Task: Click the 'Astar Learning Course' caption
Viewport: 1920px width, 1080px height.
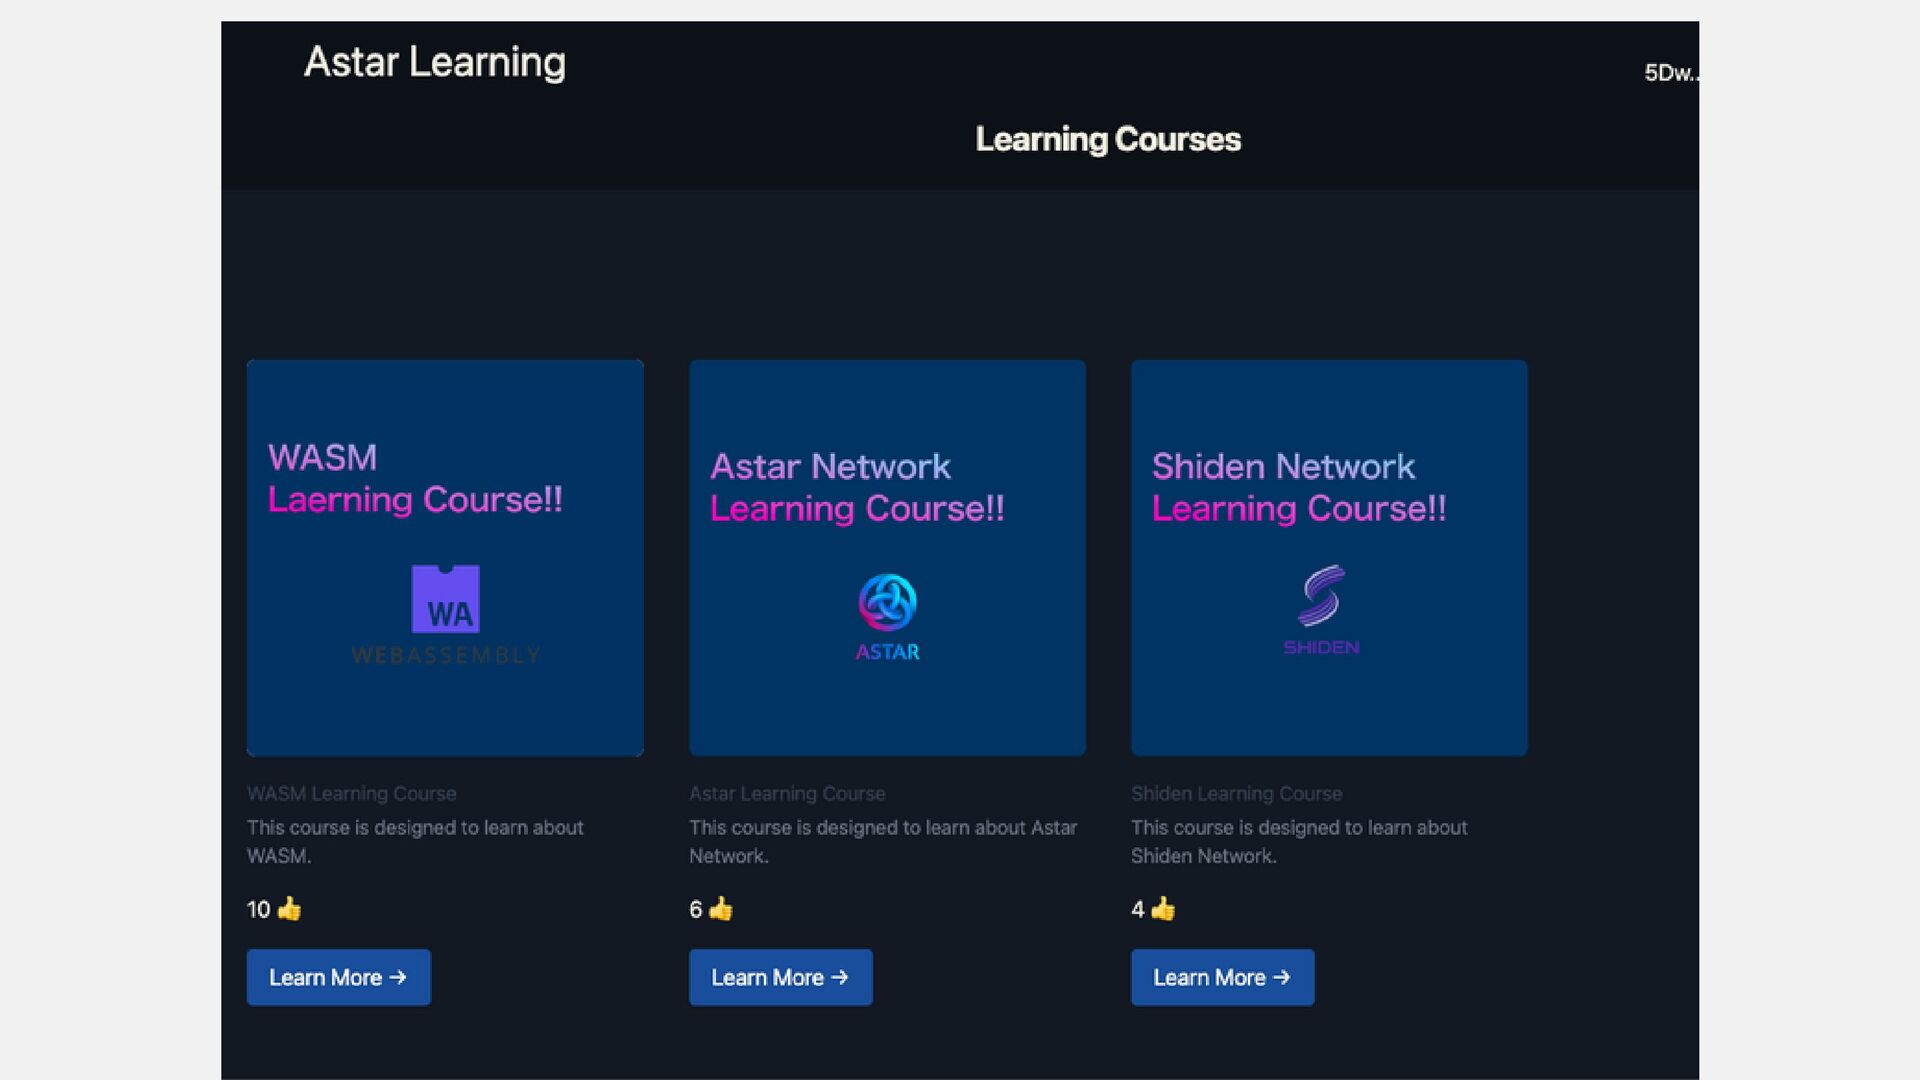Action: (x=787, y=793)
